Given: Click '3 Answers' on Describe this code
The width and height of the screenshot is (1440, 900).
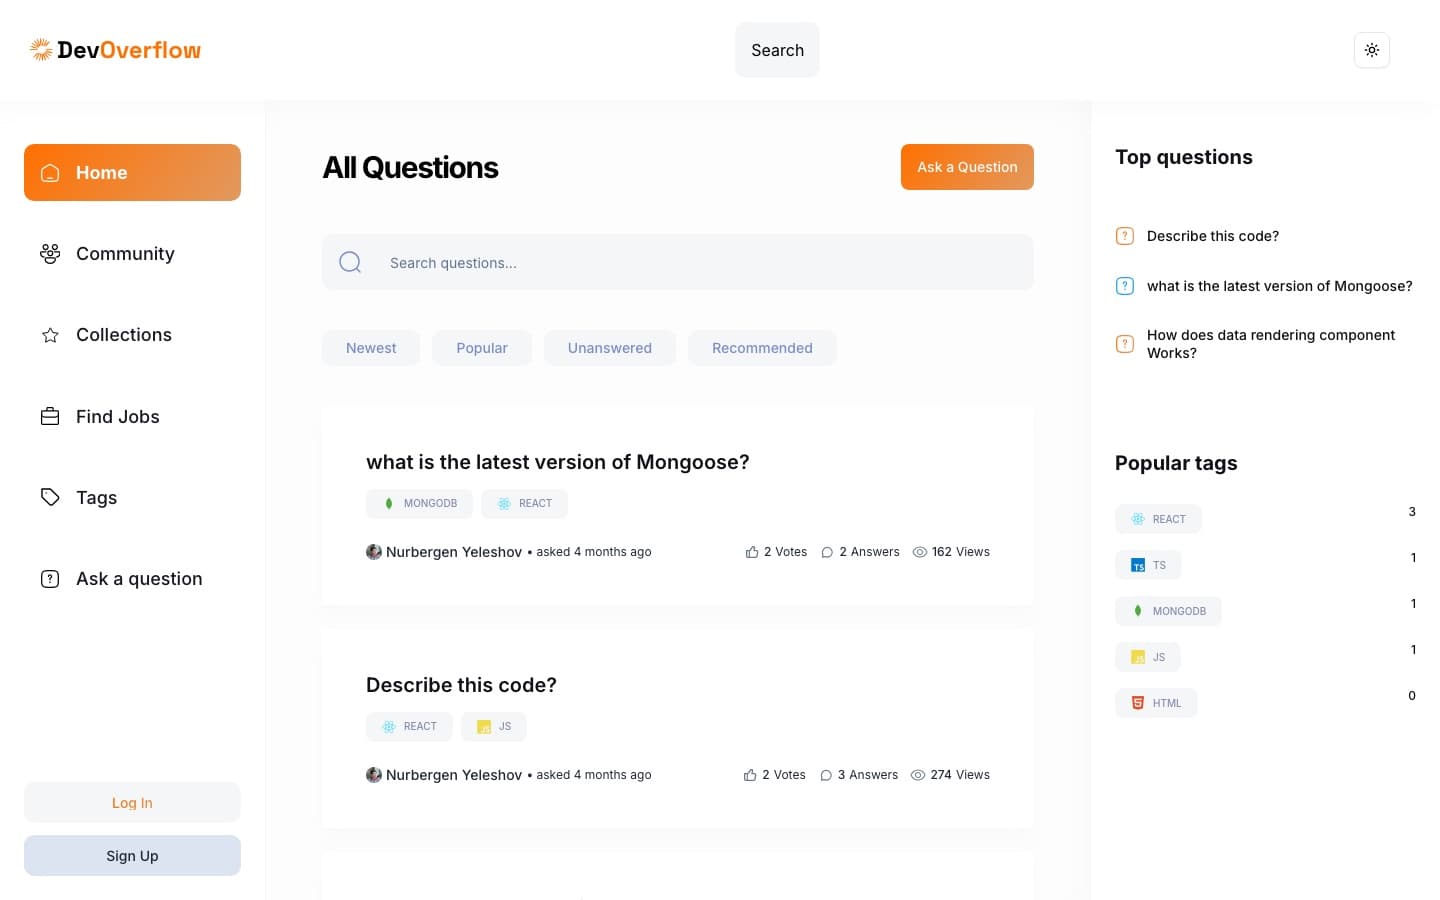Looking at the screenshot, I should (868, 775).
